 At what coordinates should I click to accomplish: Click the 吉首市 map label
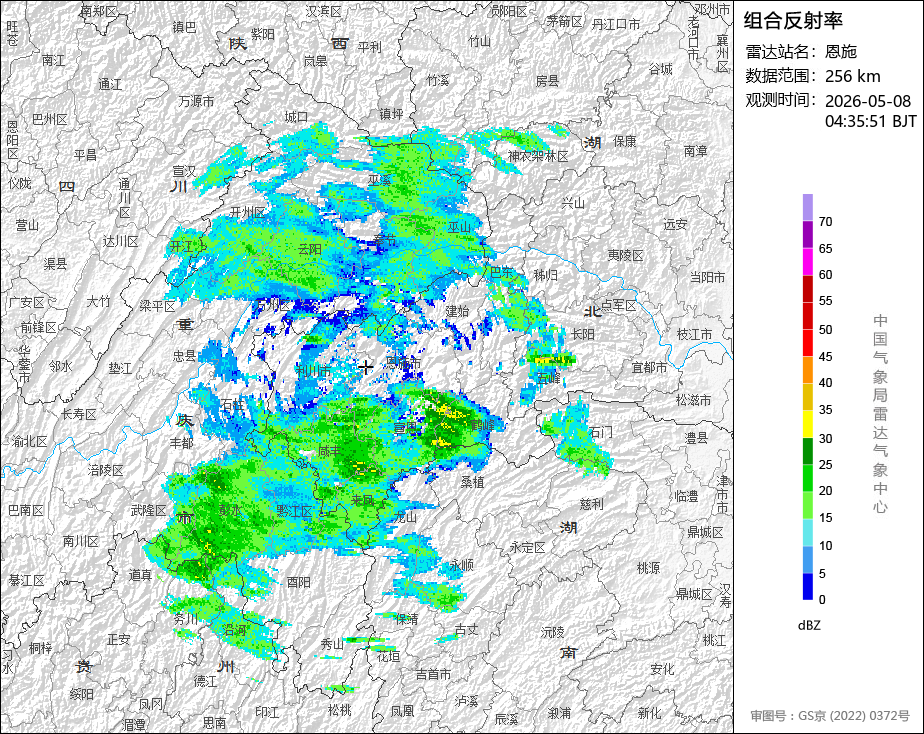pos(433,675)
